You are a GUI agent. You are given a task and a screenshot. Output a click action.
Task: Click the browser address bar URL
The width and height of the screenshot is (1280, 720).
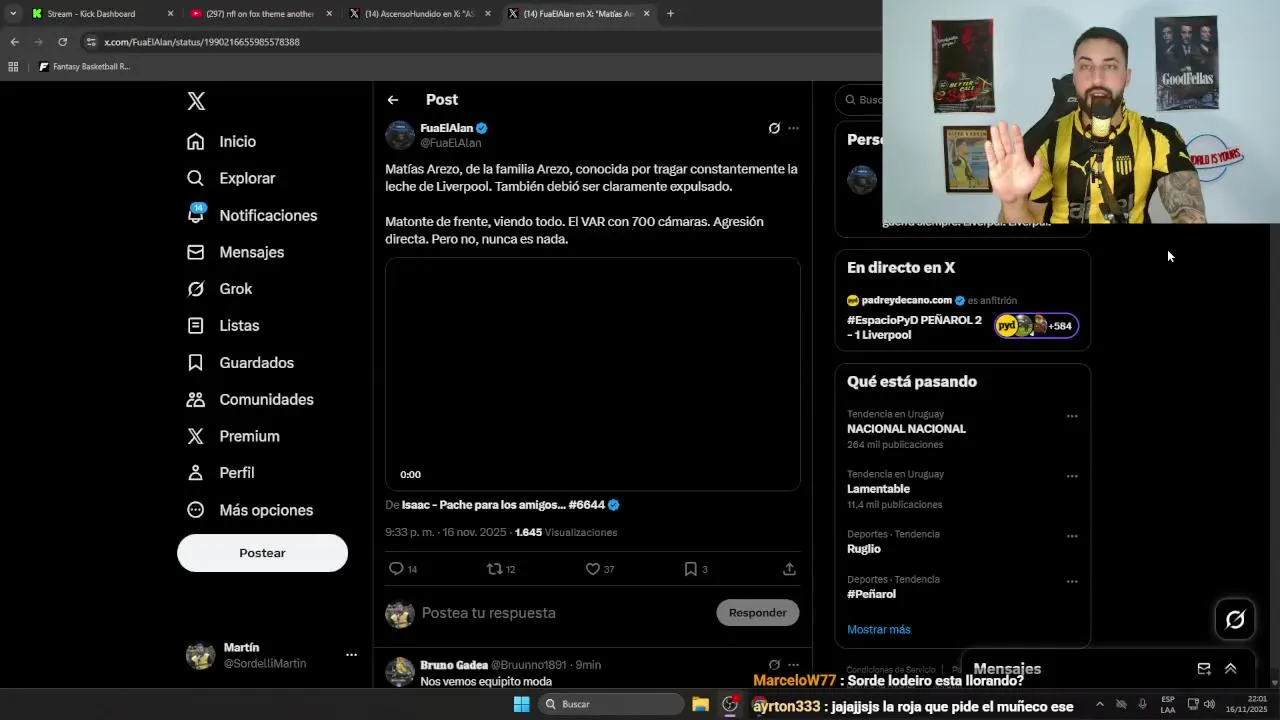click(202, 42)
